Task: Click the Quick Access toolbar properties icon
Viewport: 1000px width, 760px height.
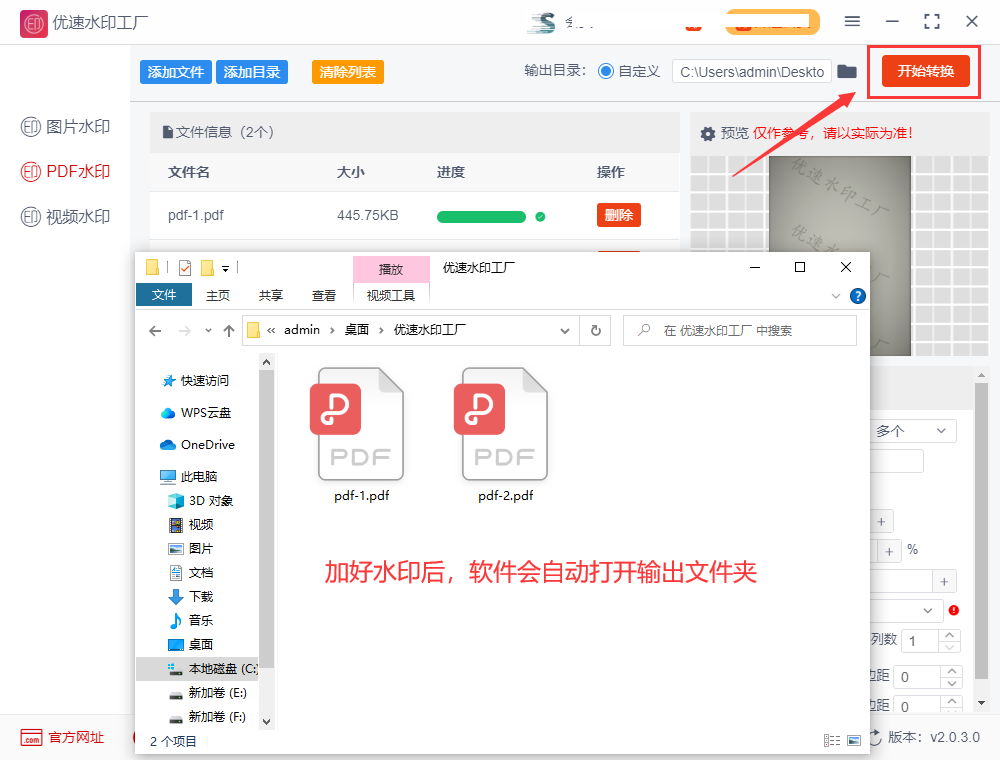Action: 185,268
